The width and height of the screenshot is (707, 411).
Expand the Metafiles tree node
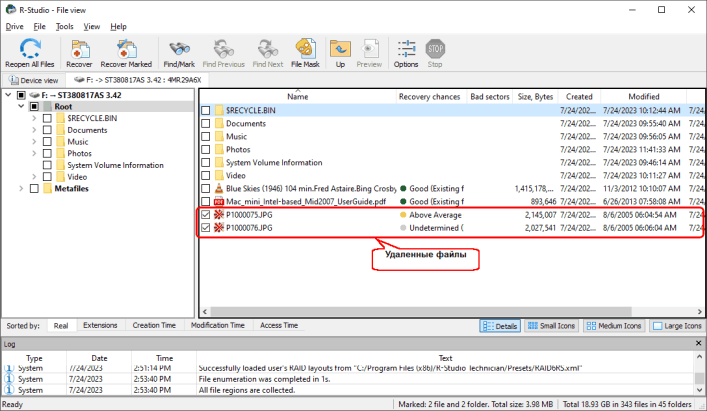21,188
